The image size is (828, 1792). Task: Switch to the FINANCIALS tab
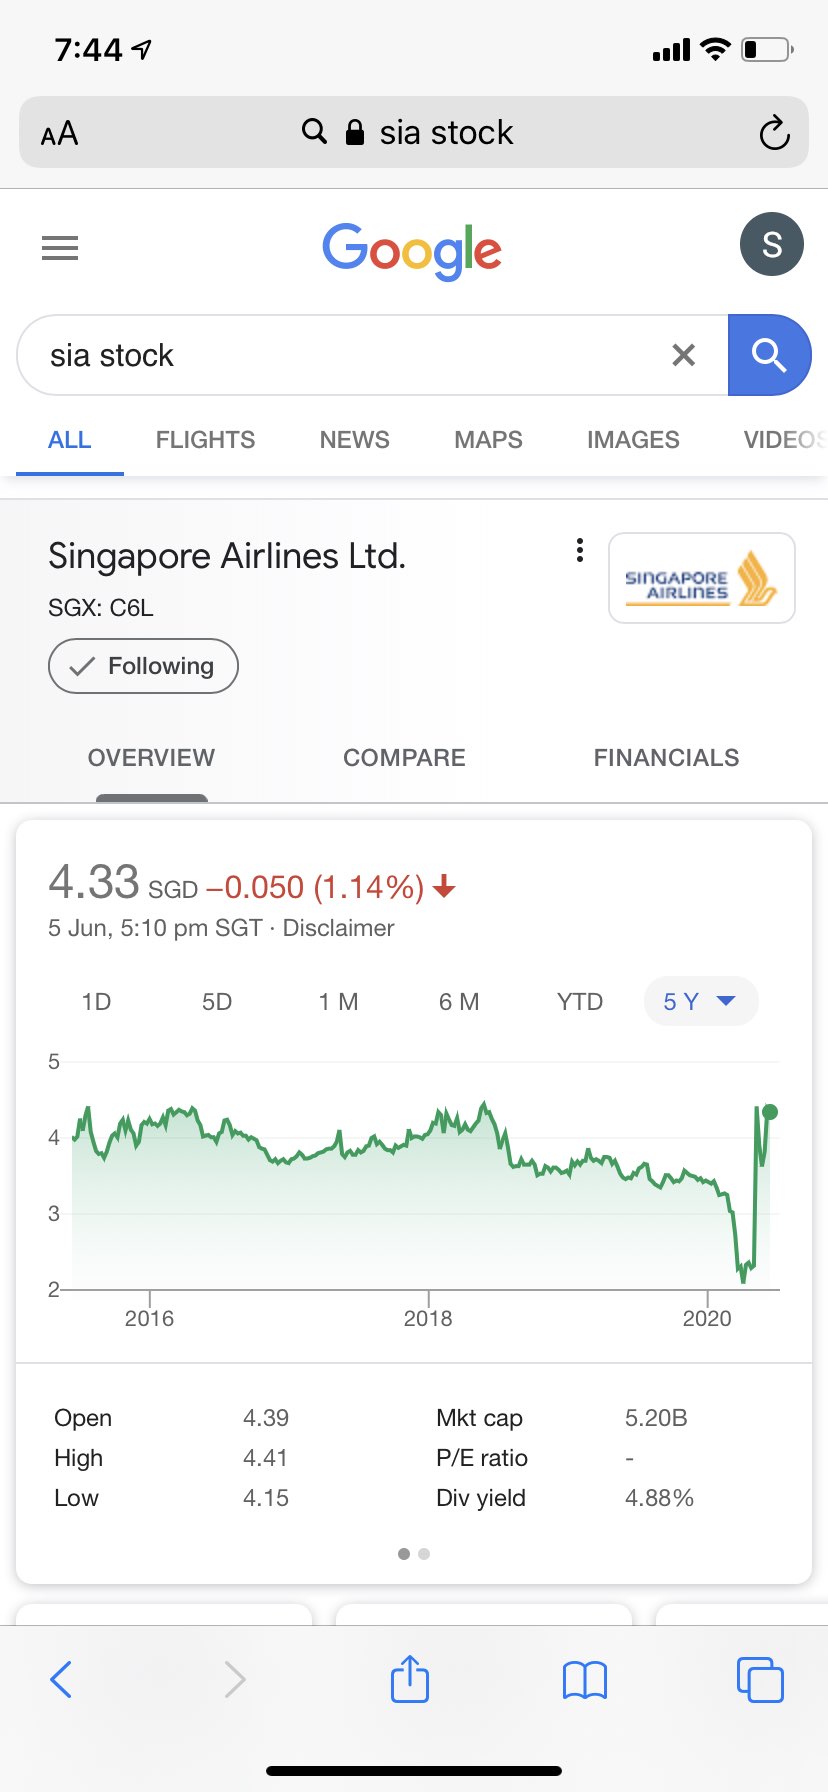666,758
